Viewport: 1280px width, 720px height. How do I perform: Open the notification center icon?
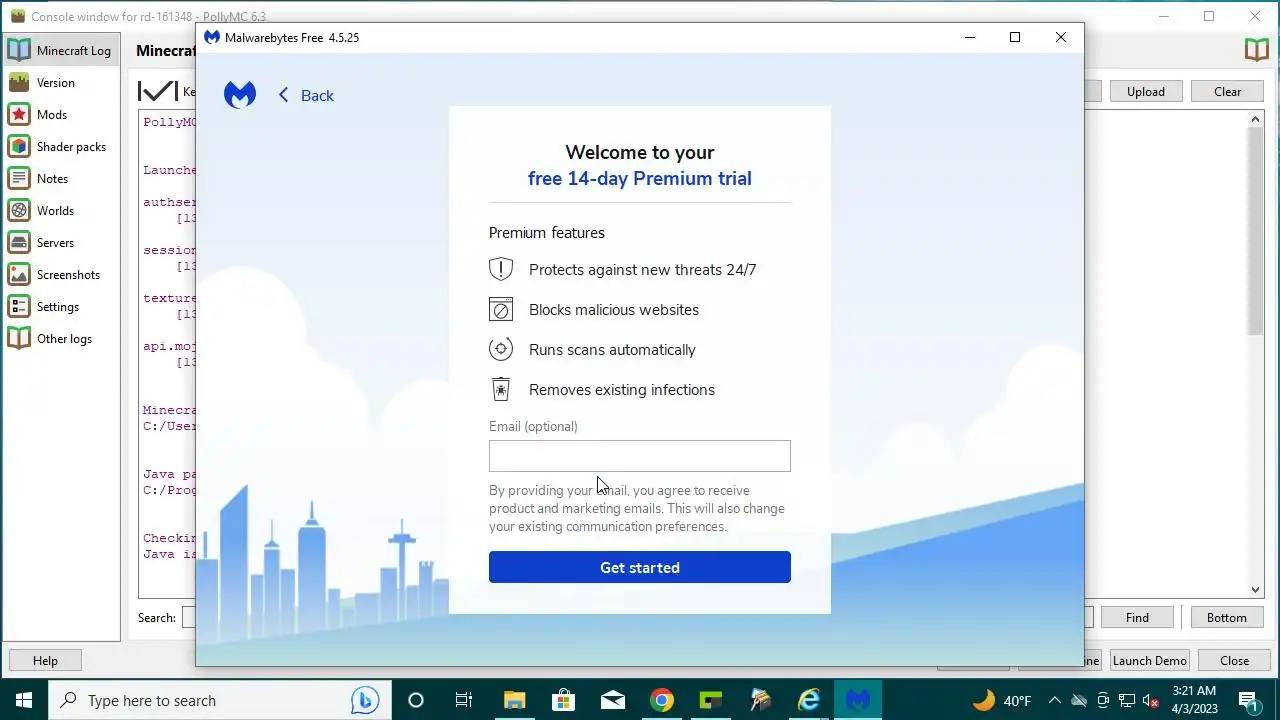coord(1249,700)
